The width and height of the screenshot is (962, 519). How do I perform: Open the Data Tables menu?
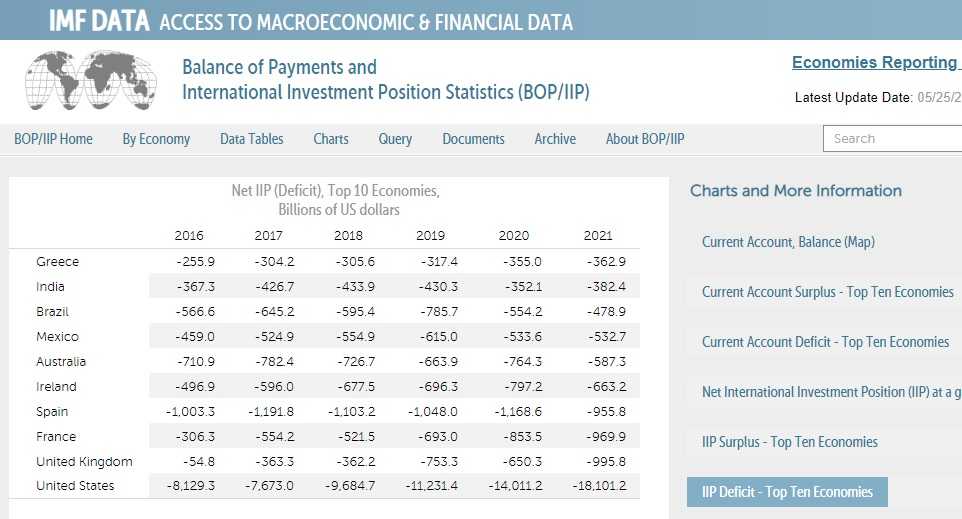[252, 139]
